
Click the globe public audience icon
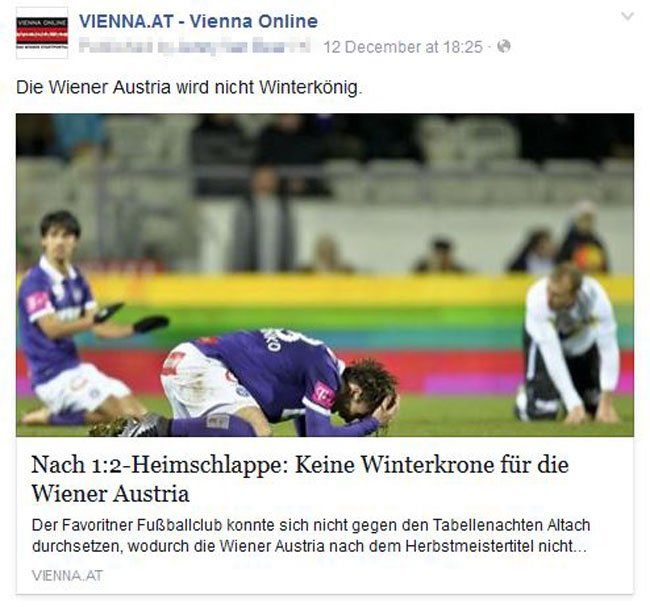click(504, 46)
